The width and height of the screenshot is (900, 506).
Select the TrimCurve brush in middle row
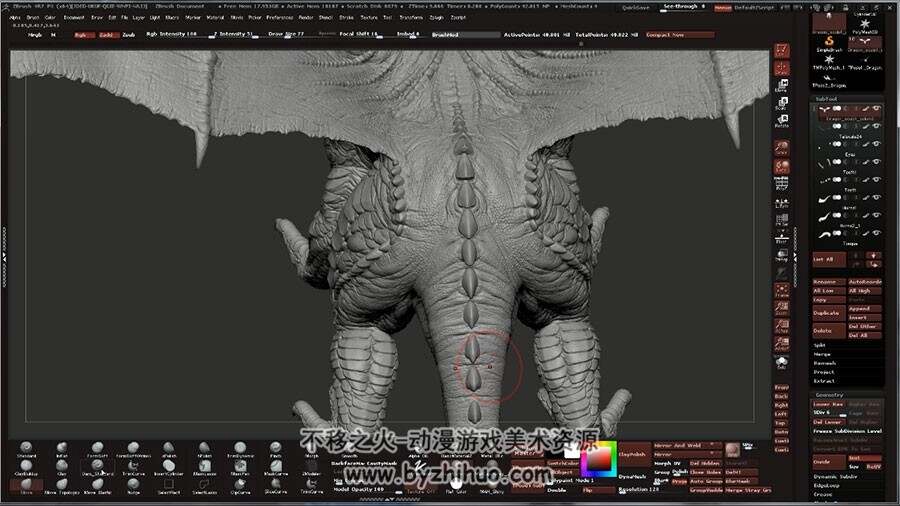(133, 468)
